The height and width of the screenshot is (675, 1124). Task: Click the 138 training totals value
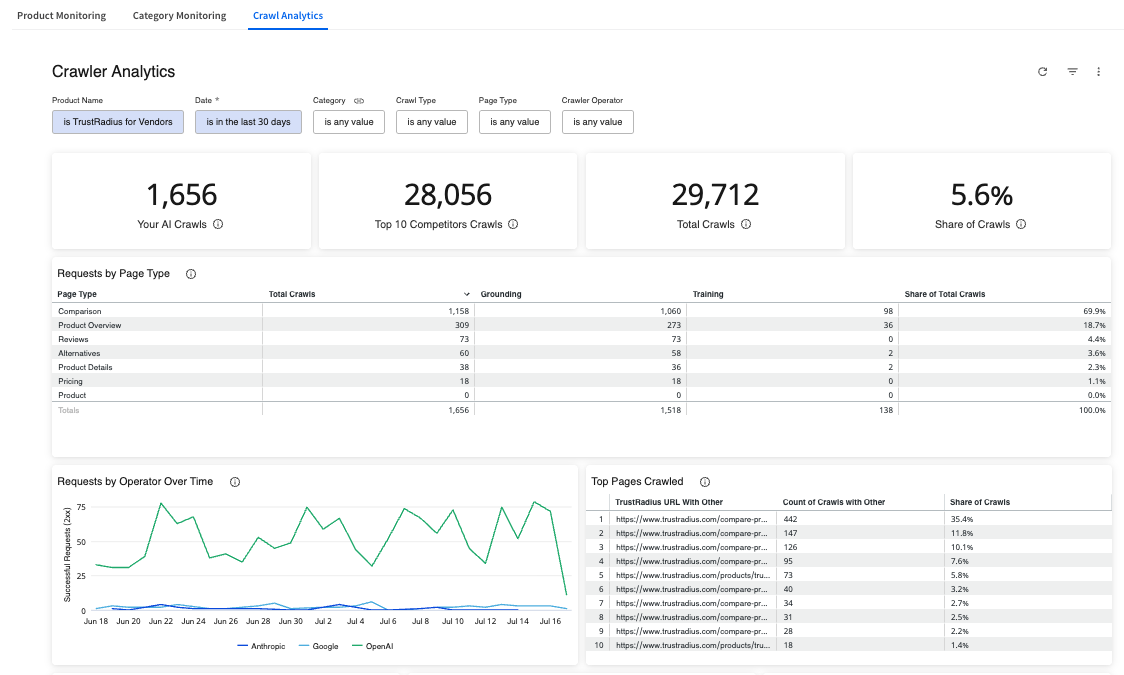click(x=886, y=411)
